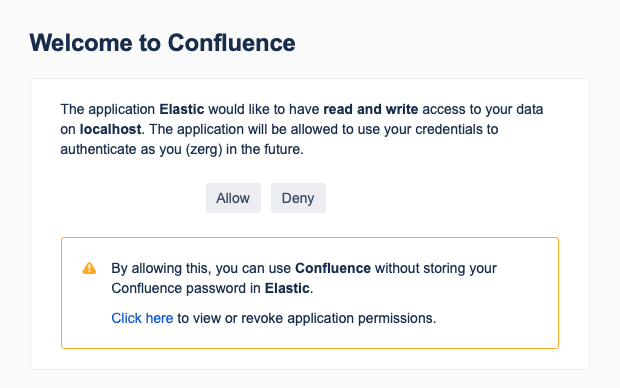The height and width of the screenshot is (388, 620).
Task: Allow Elastic access to your data
Action: click(x=233, y=198)
